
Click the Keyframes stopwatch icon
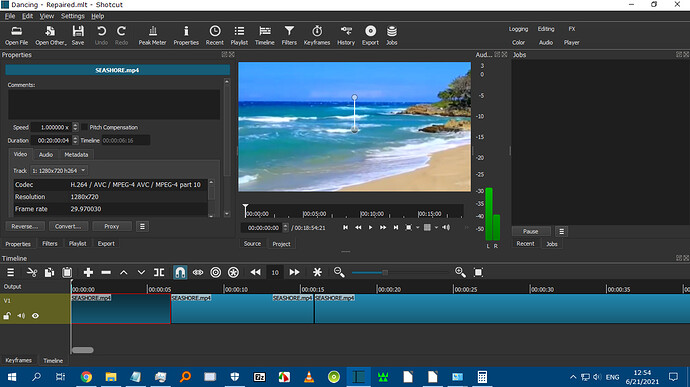(x=317, y=35)
